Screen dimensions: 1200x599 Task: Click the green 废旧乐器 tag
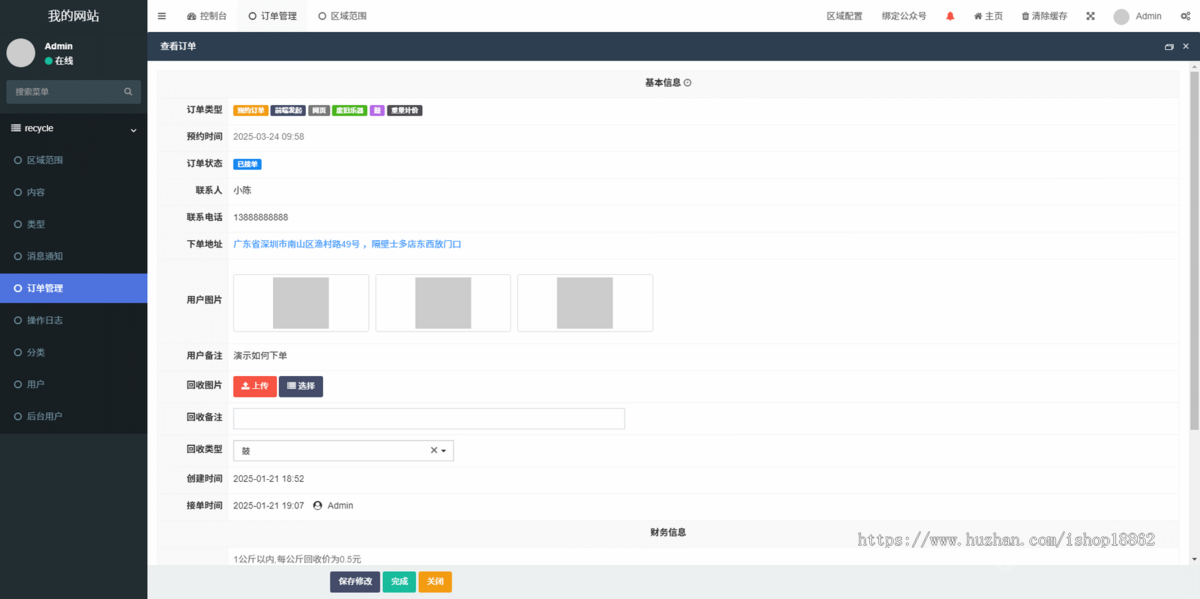[x=349, y=111]
